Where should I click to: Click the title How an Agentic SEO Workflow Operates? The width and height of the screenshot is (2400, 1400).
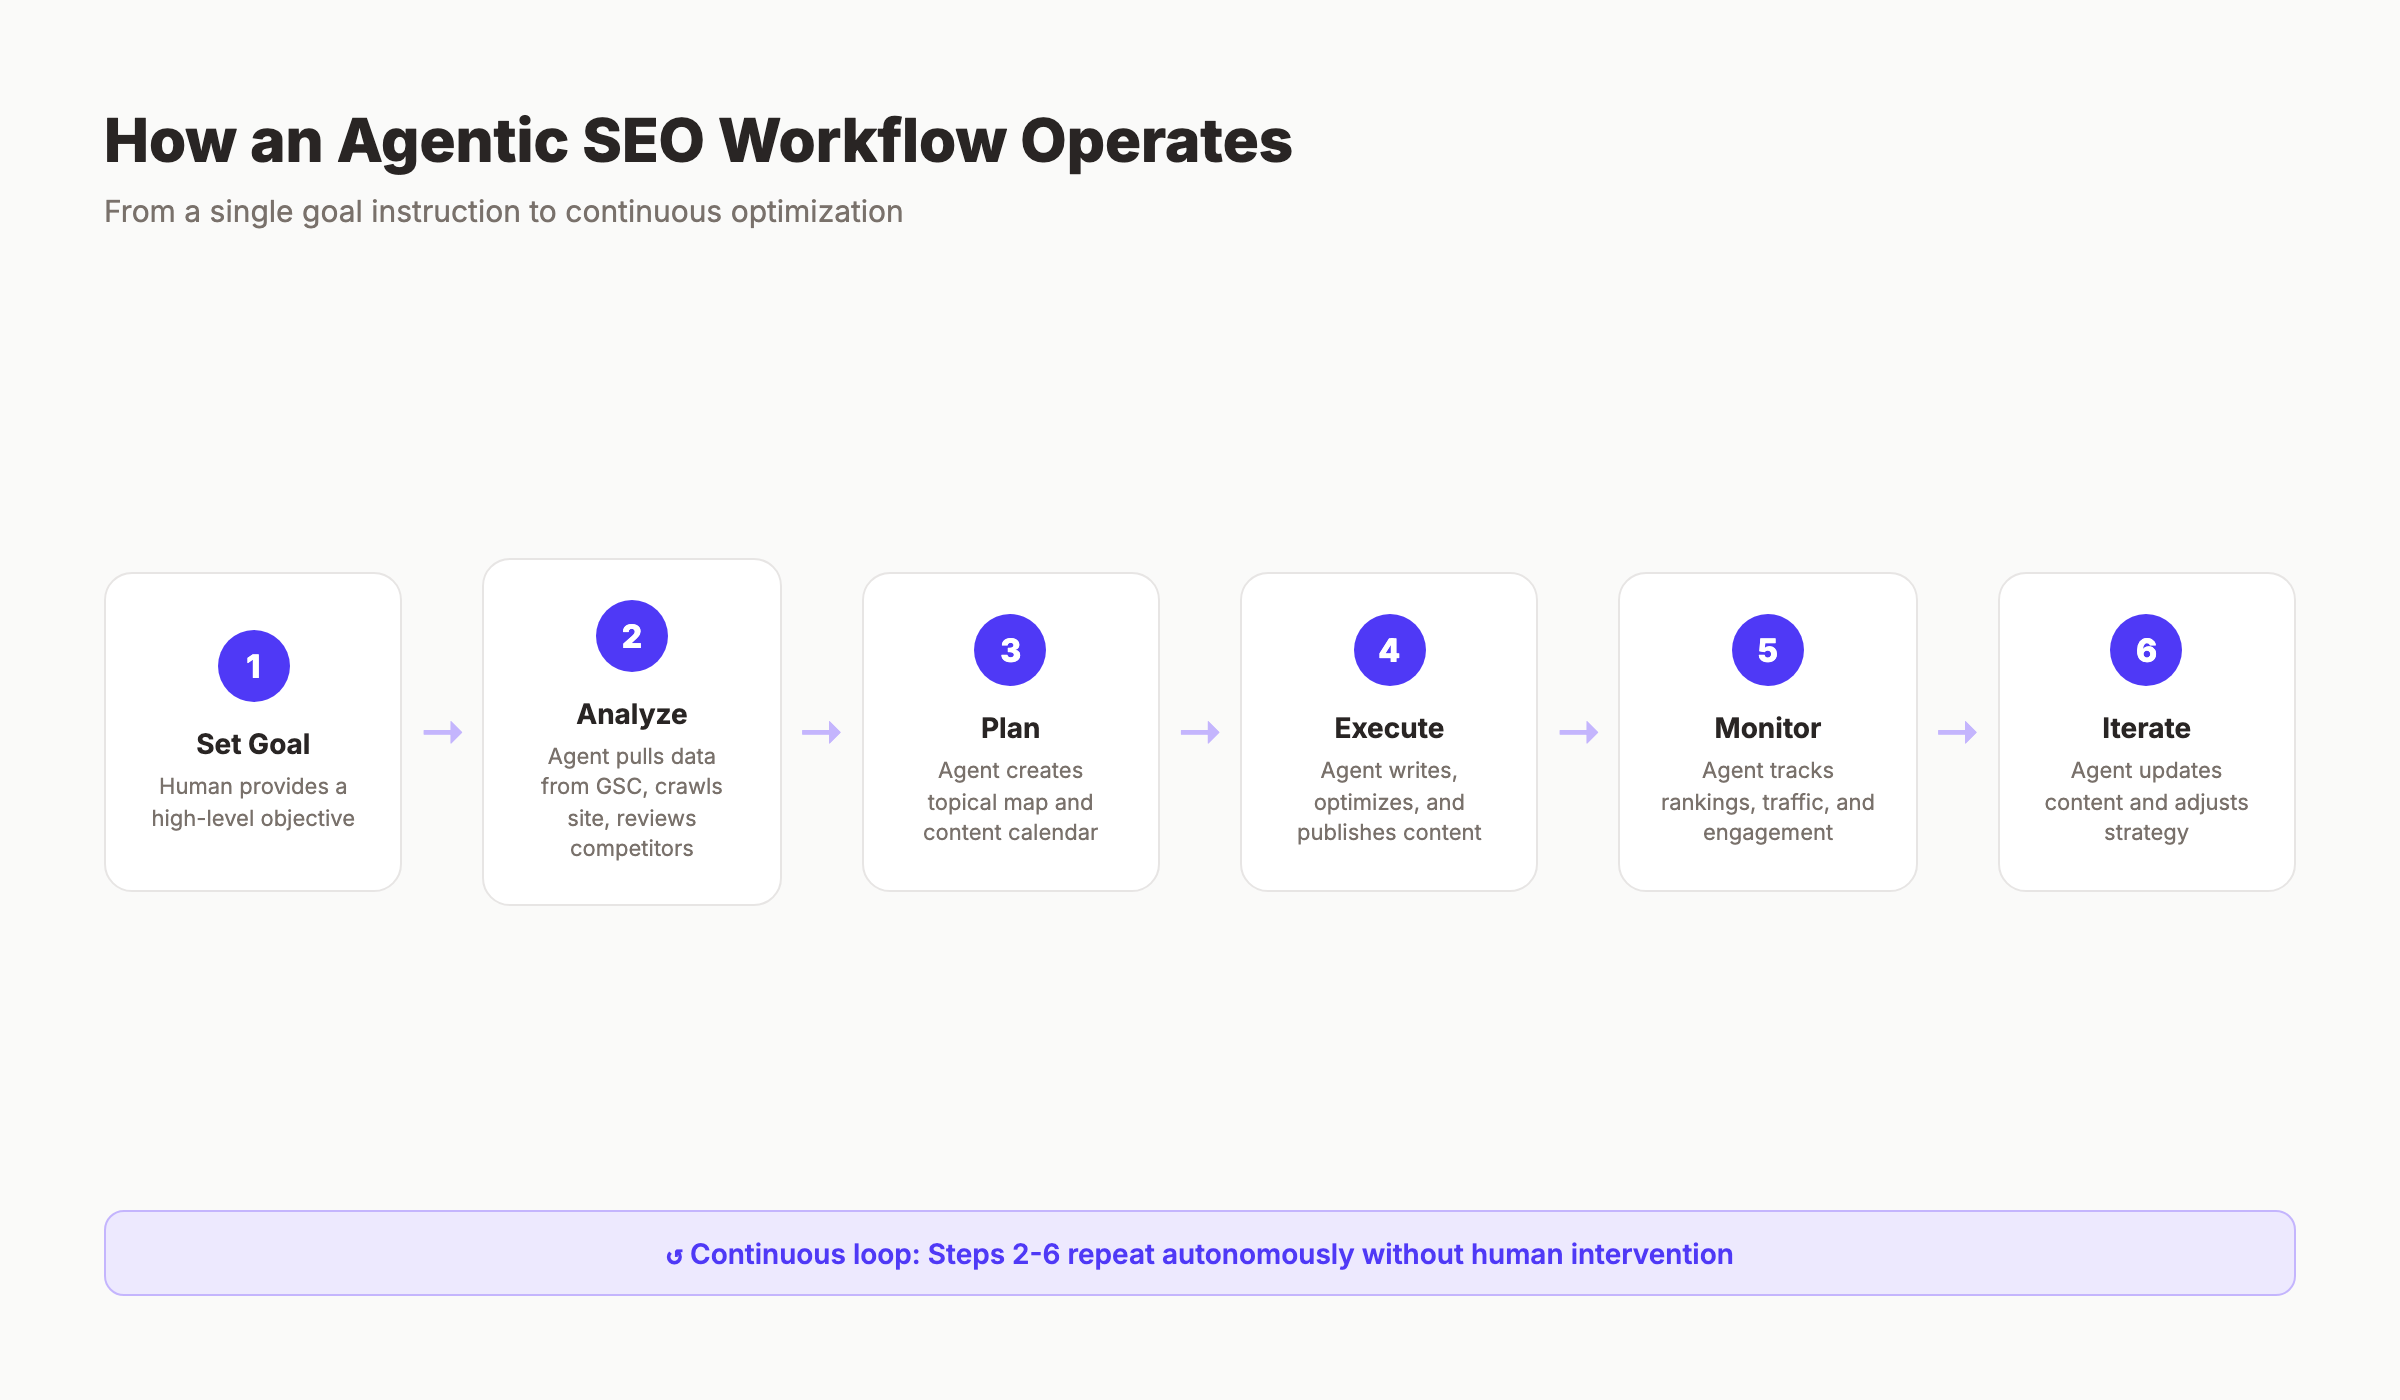coord(697,140)
